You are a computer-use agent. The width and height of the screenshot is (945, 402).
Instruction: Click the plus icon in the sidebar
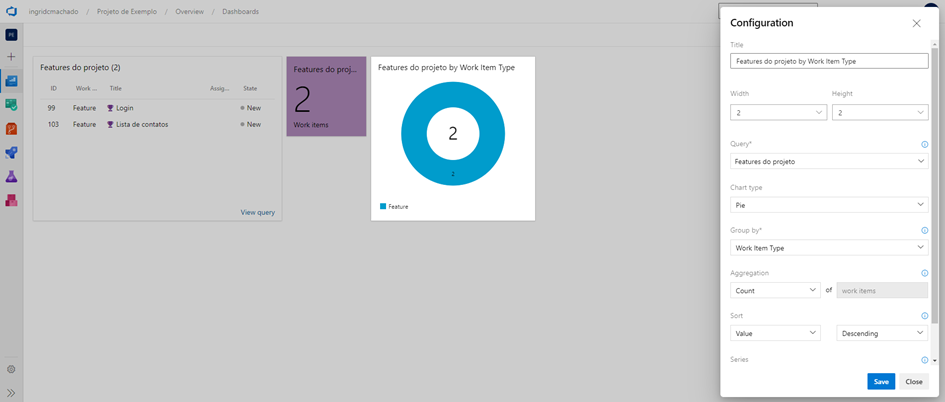(12, 57)
